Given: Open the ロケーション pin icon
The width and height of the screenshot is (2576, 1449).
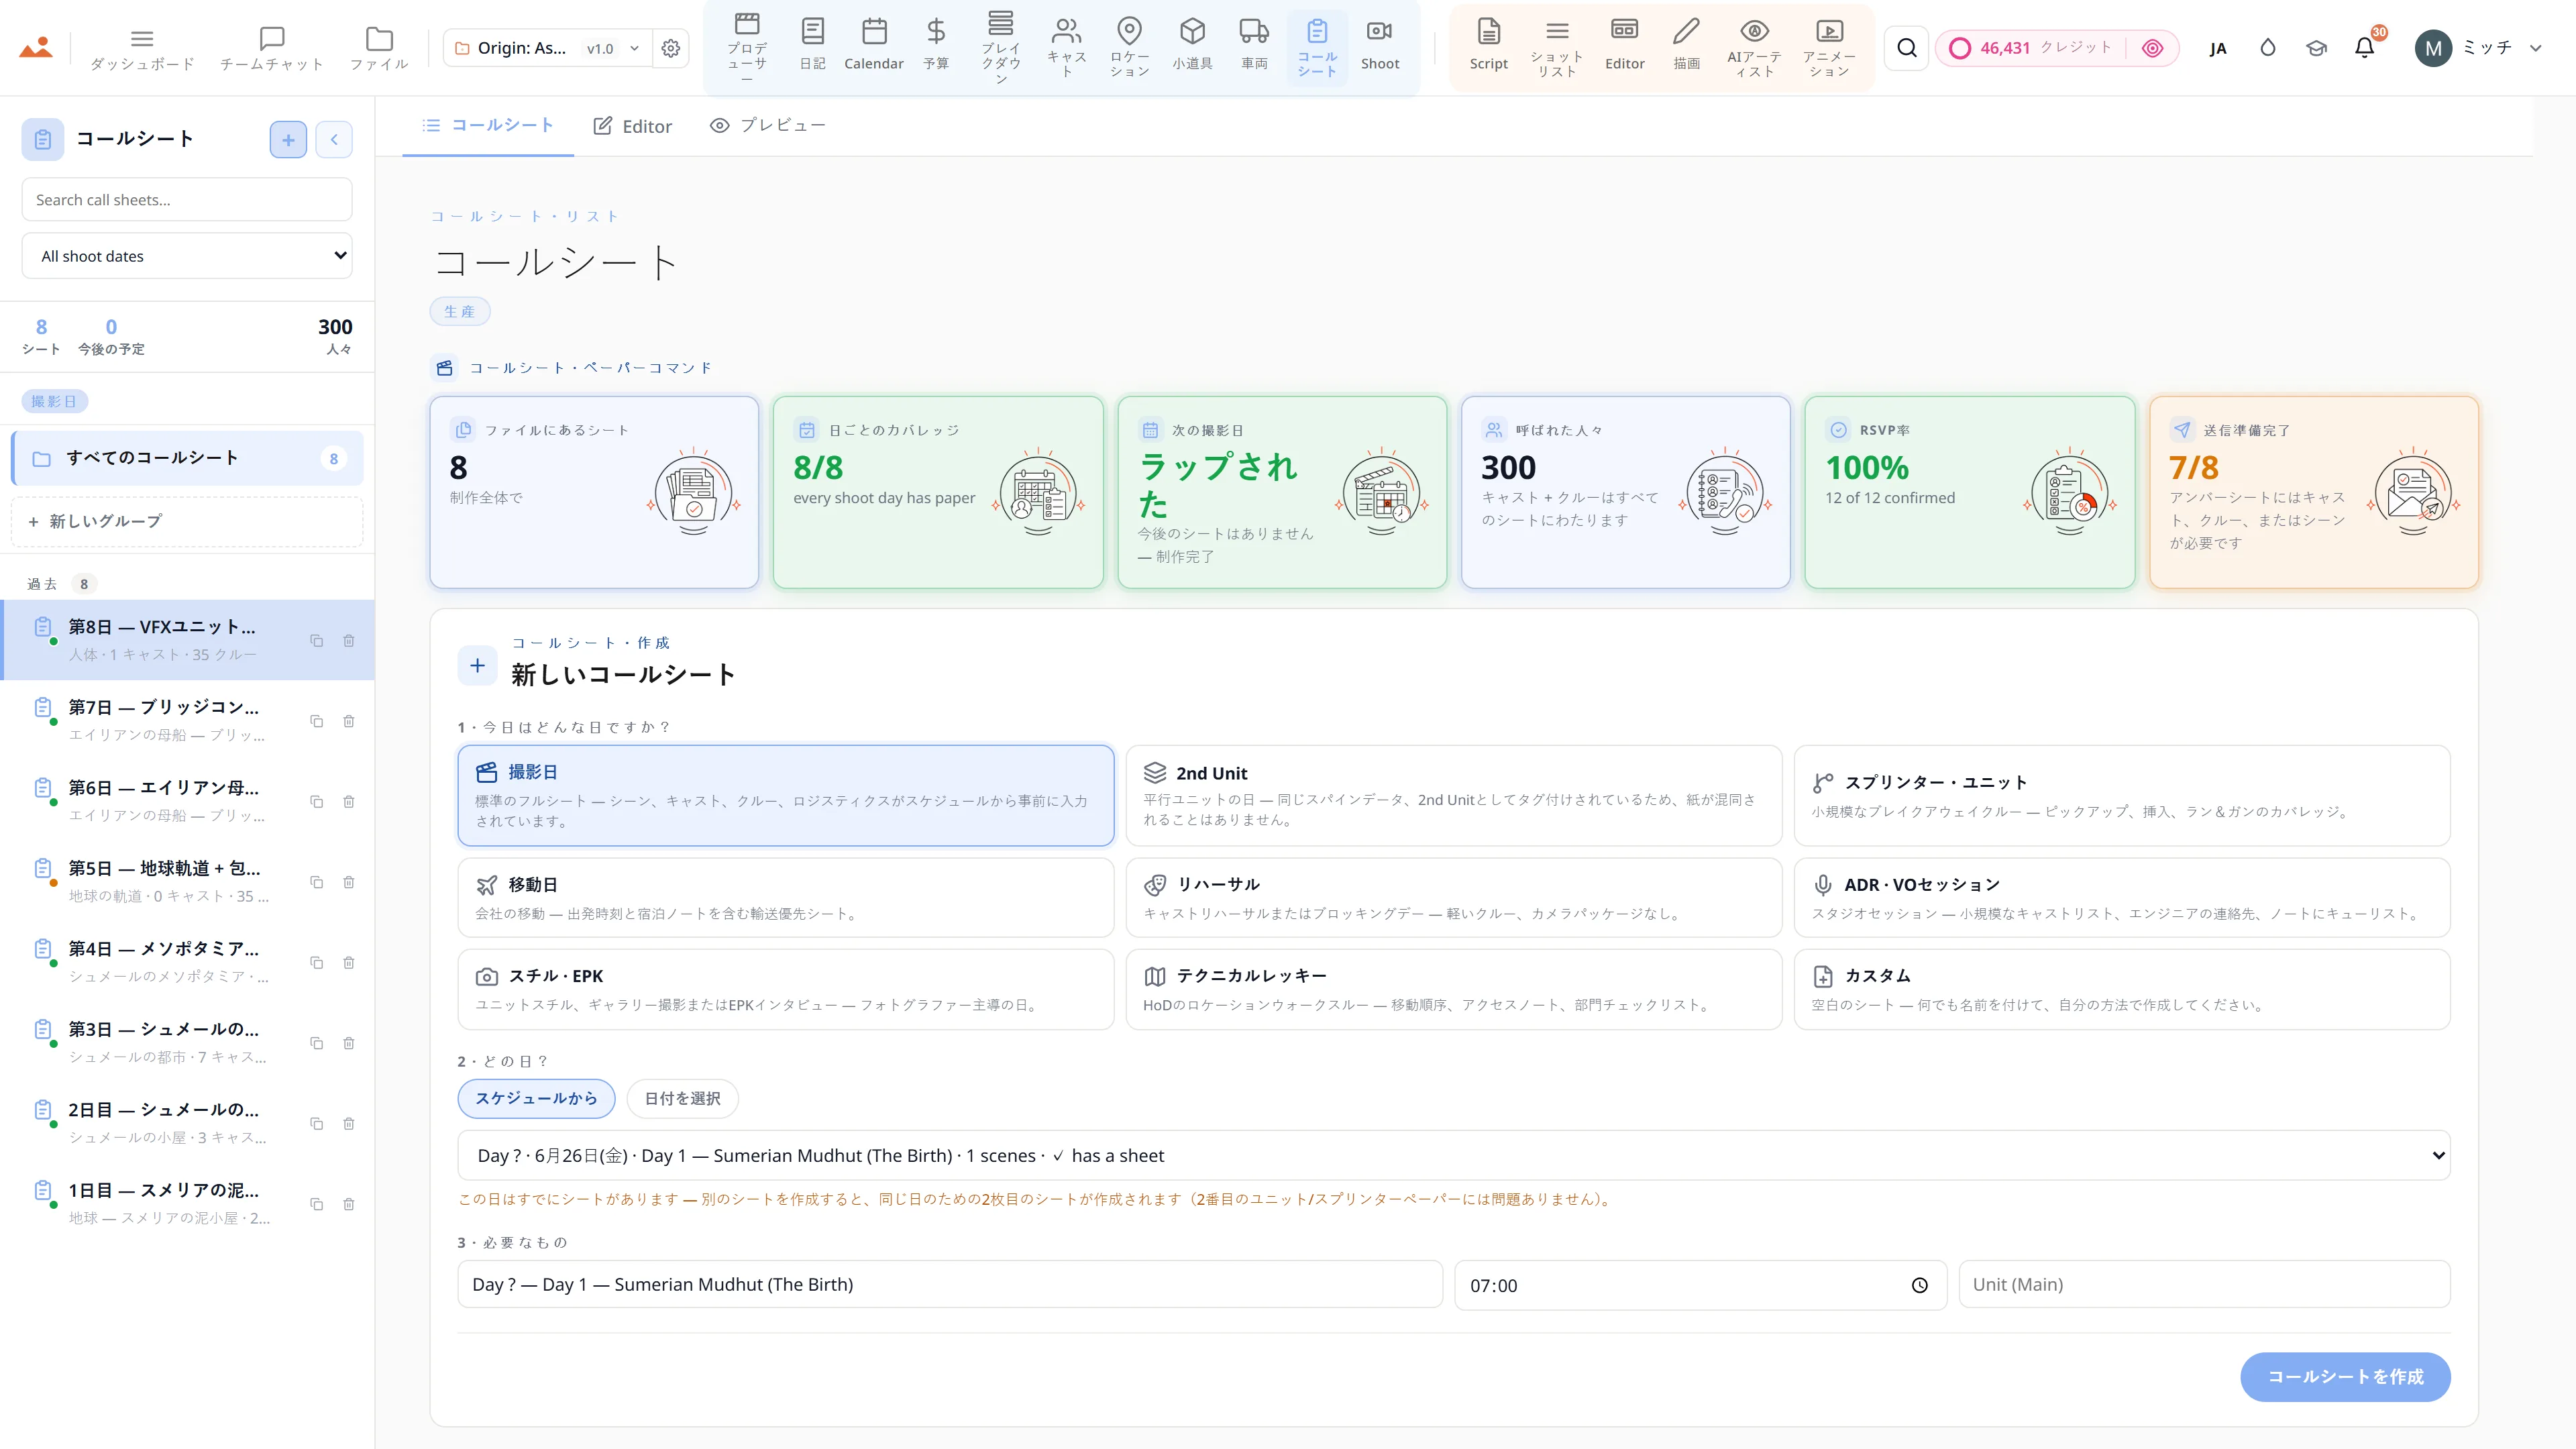Looking at the screenshot, I should point(1129,31).
